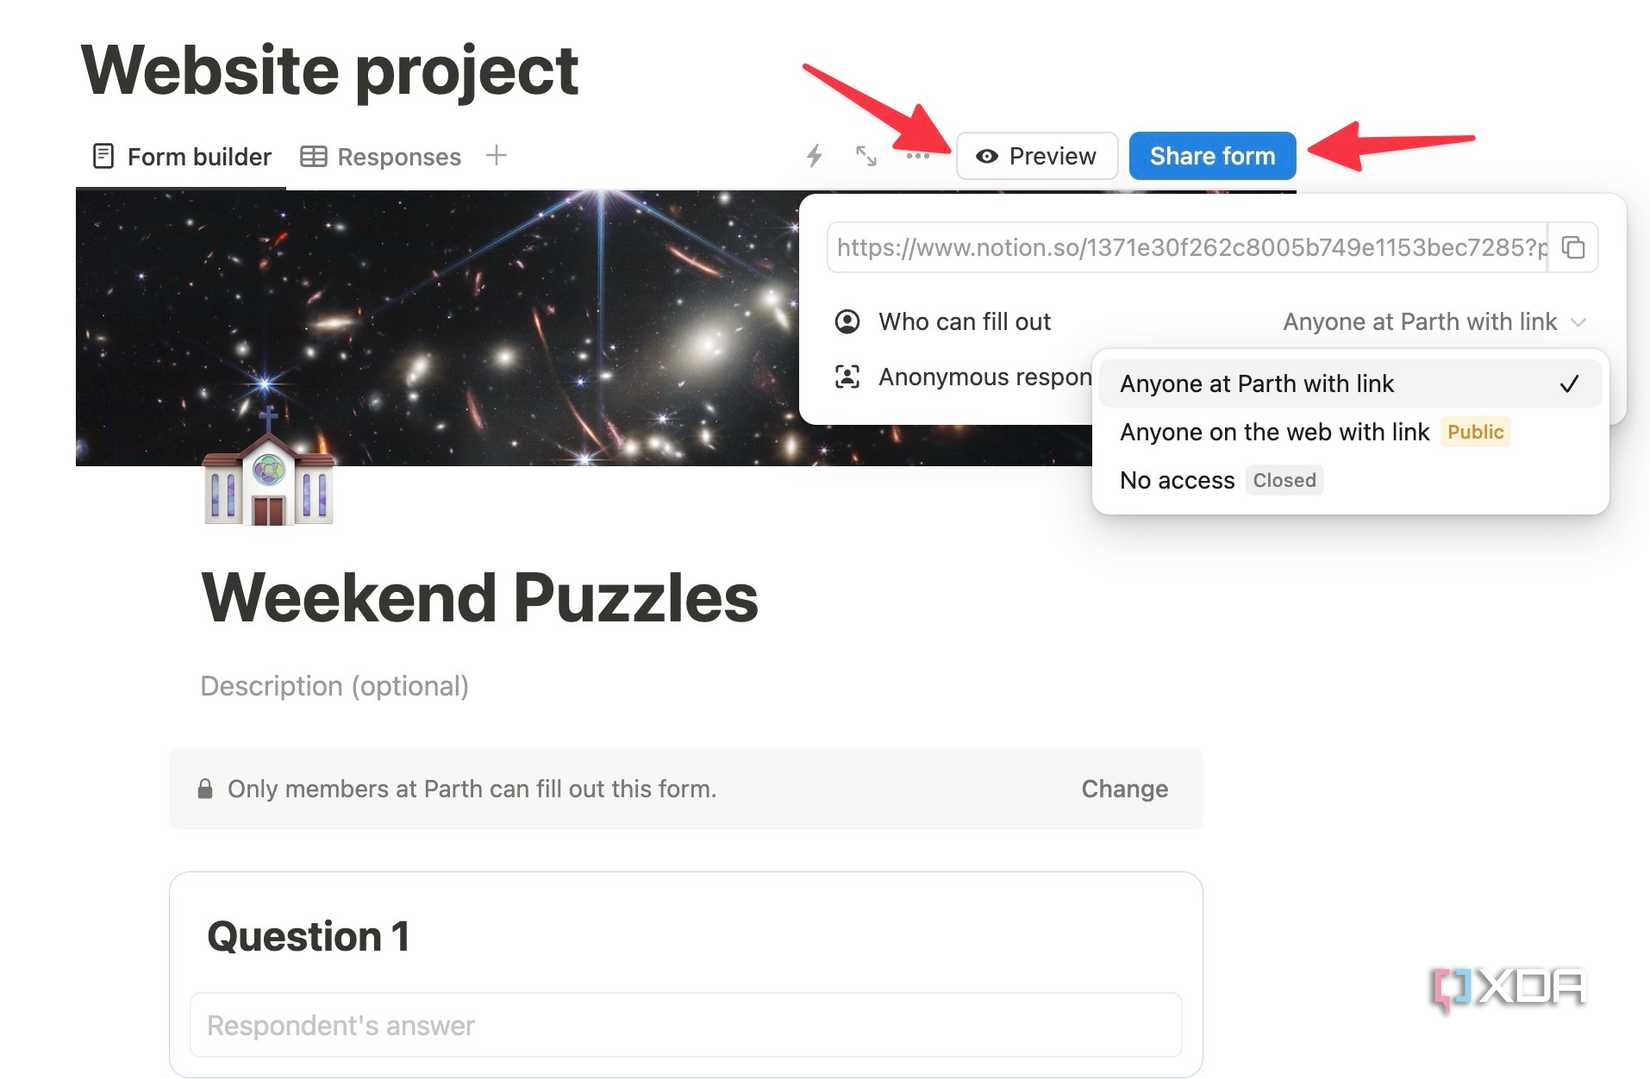This screenshot has height=1079, width=1650.
Task: Click the expand arrows full-page icon
Action: pos(866,156)
